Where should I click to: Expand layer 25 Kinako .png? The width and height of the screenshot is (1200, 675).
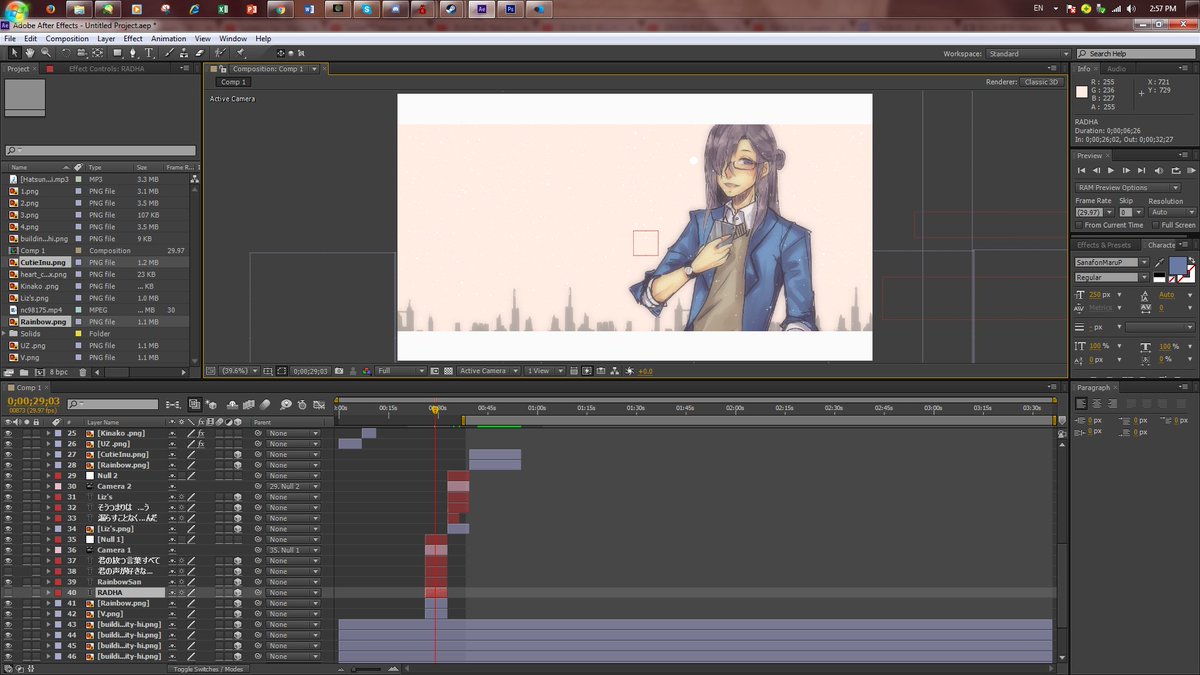coord(48,433)
